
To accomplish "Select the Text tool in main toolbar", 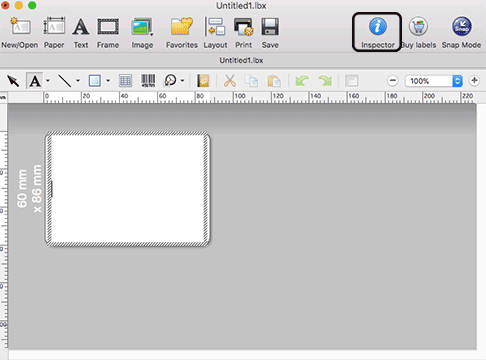I will point(81,27).
